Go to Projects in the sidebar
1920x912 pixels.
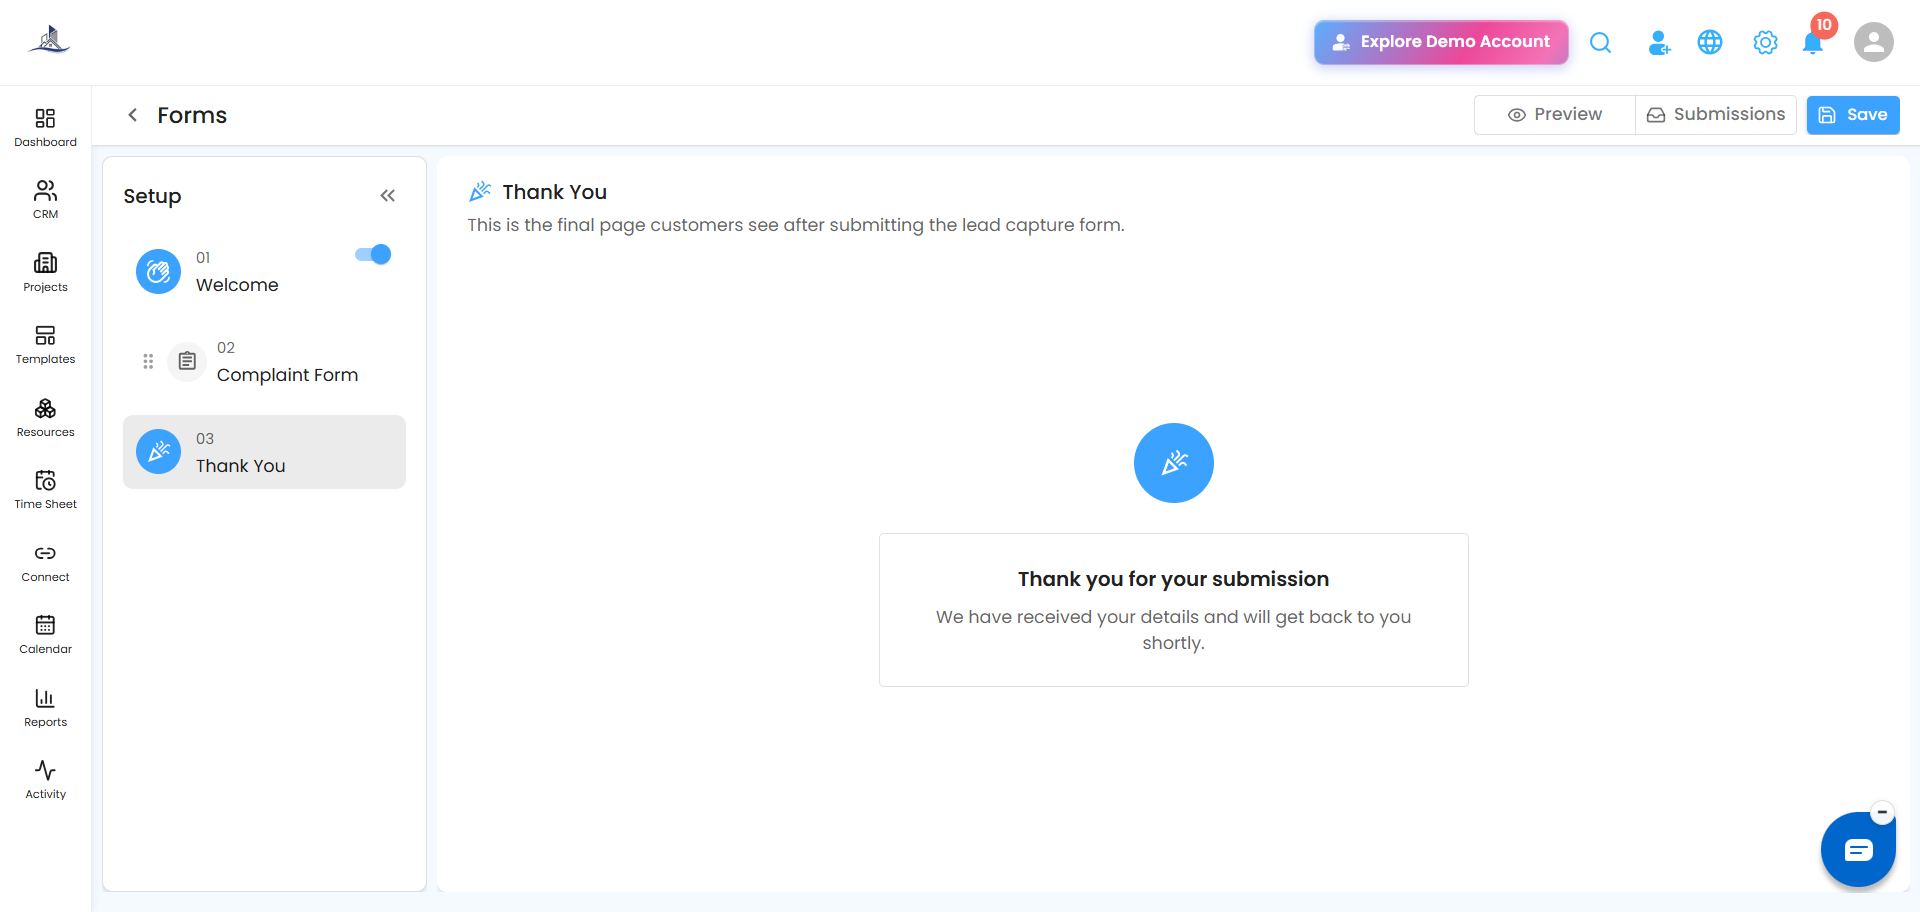[45, 273]
